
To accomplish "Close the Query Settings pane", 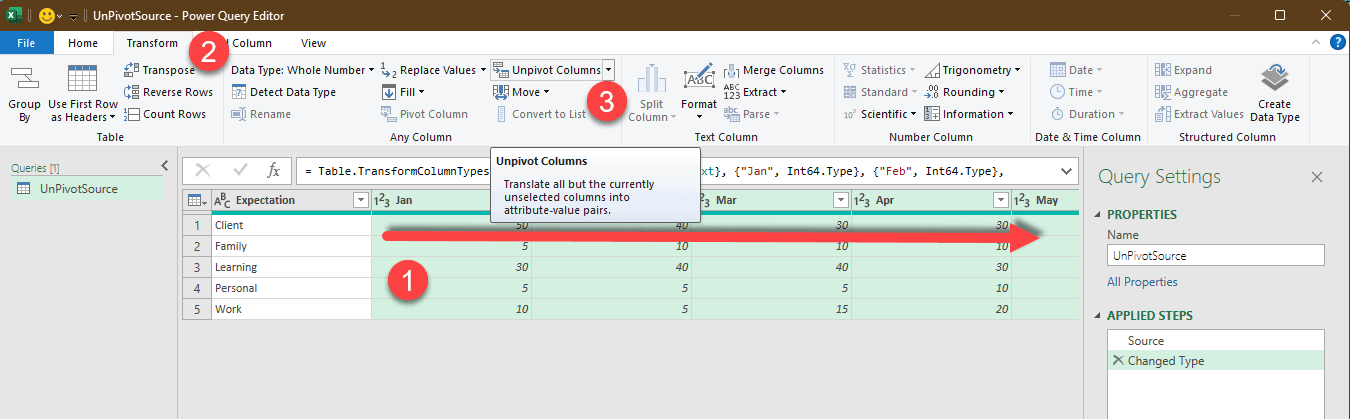I will click(1317, 177).
